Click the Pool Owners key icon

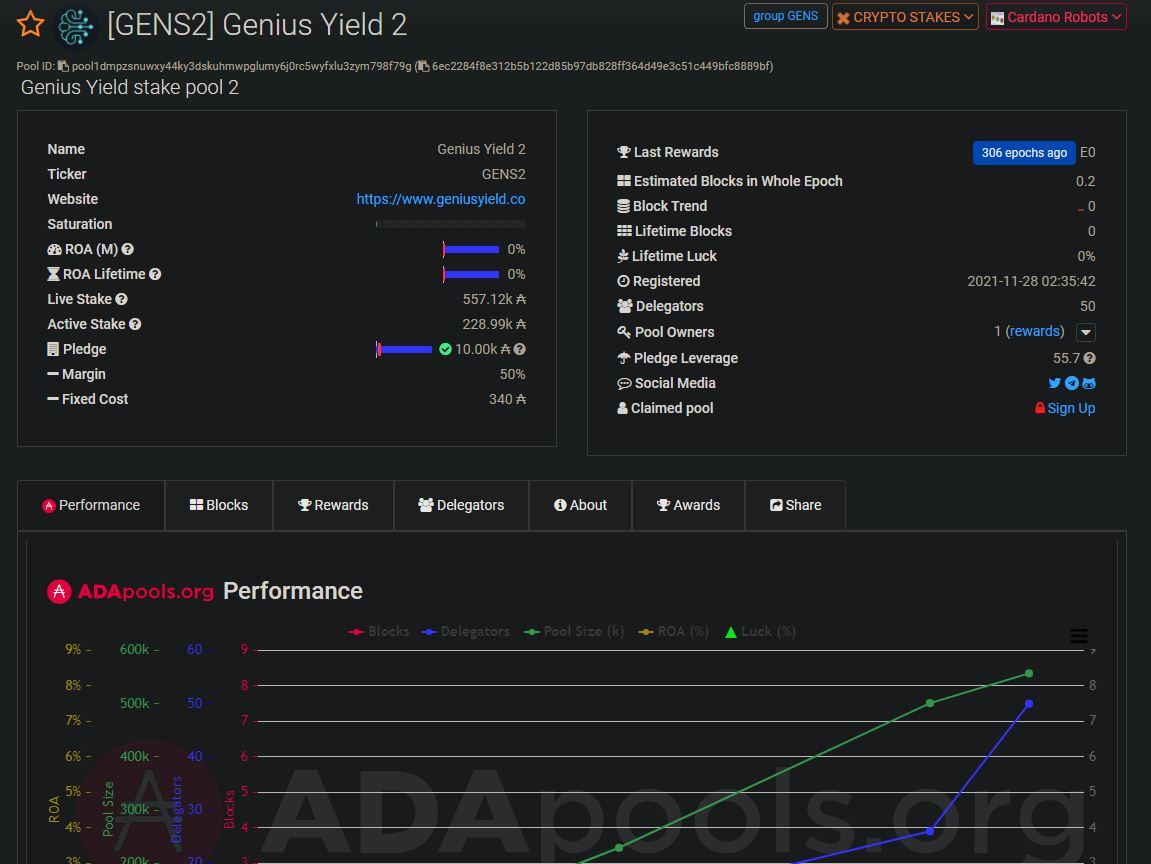click(624, 332)
